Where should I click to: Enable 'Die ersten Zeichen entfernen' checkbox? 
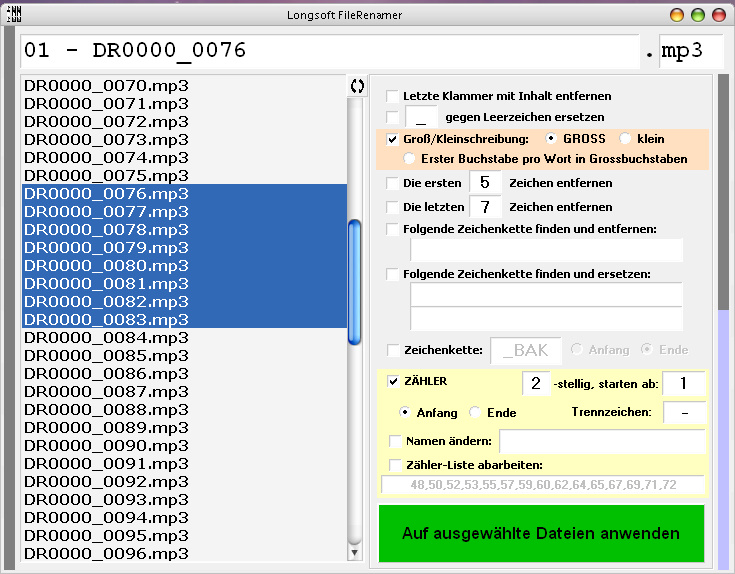pos(393,183)
